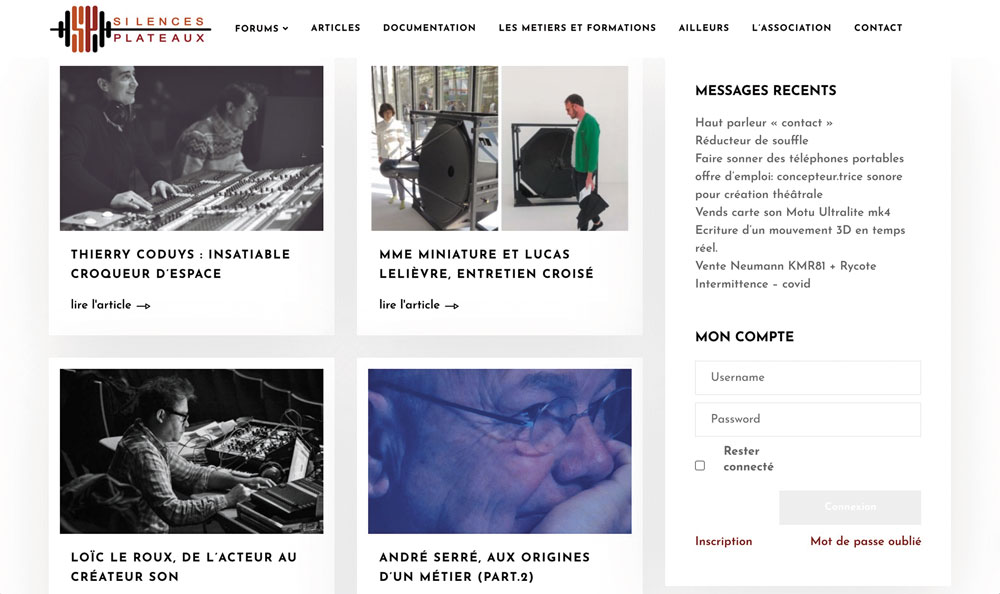Click the Silences Plateaux logo

(x=131, y=29)
